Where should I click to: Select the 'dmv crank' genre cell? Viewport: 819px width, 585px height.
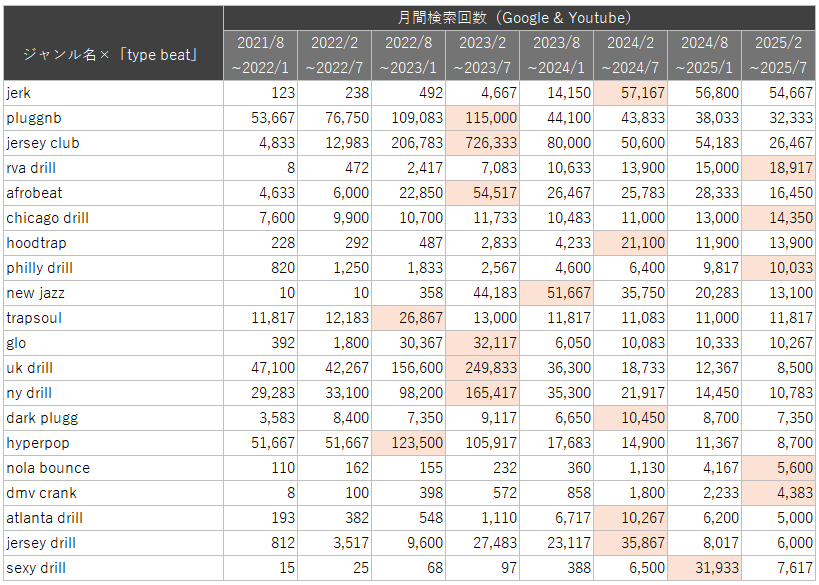[114, 493]
